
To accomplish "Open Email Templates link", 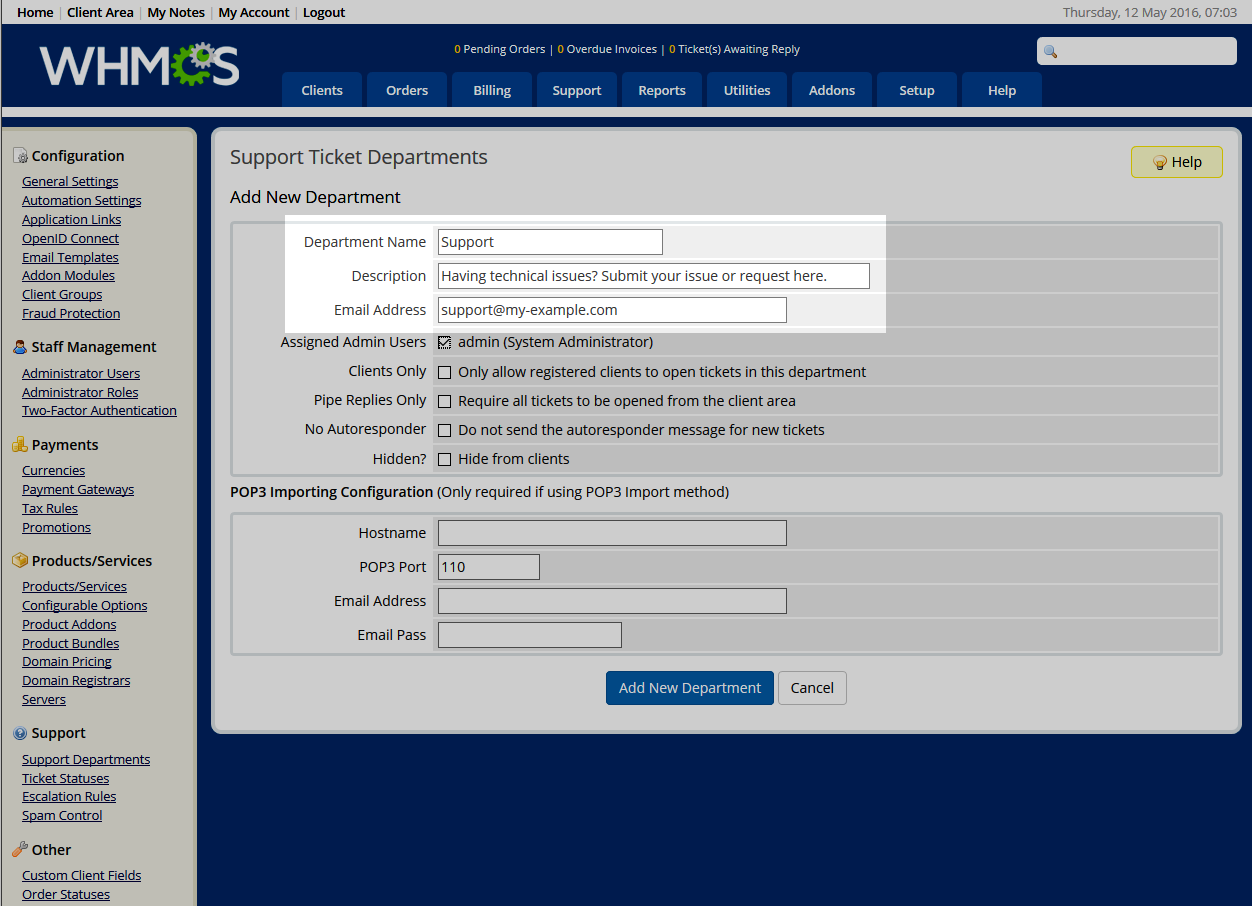I will (x=70, y=258).
